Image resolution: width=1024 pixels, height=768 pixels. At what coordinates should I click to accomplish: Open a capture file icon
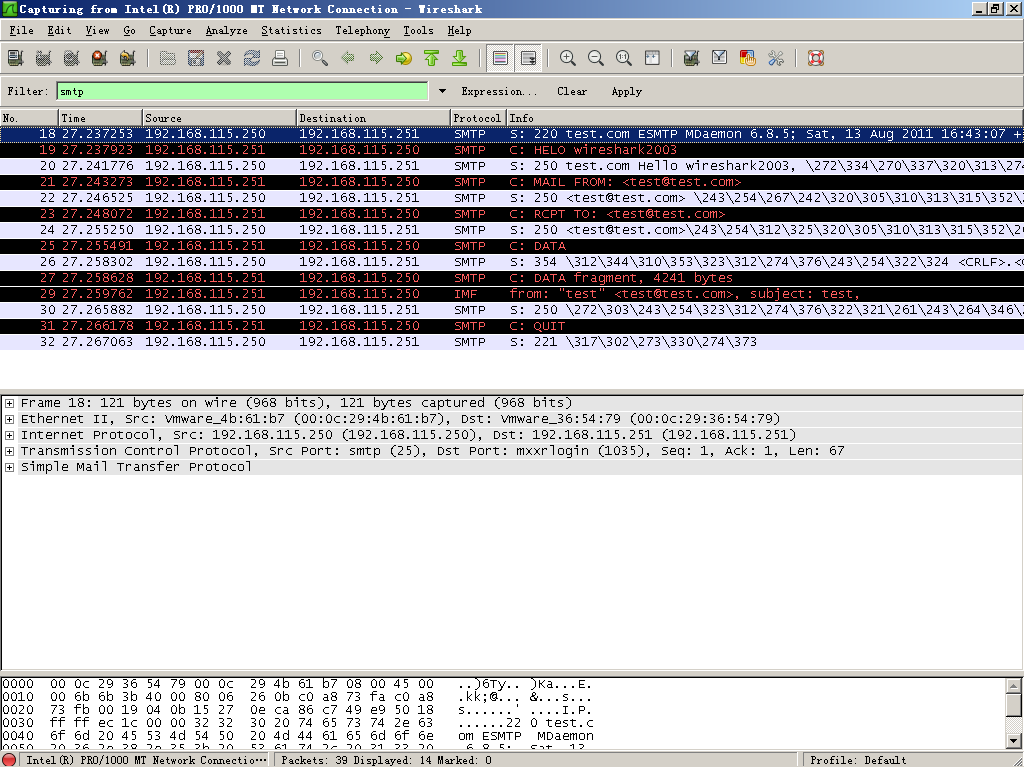(x=168, y=58)
